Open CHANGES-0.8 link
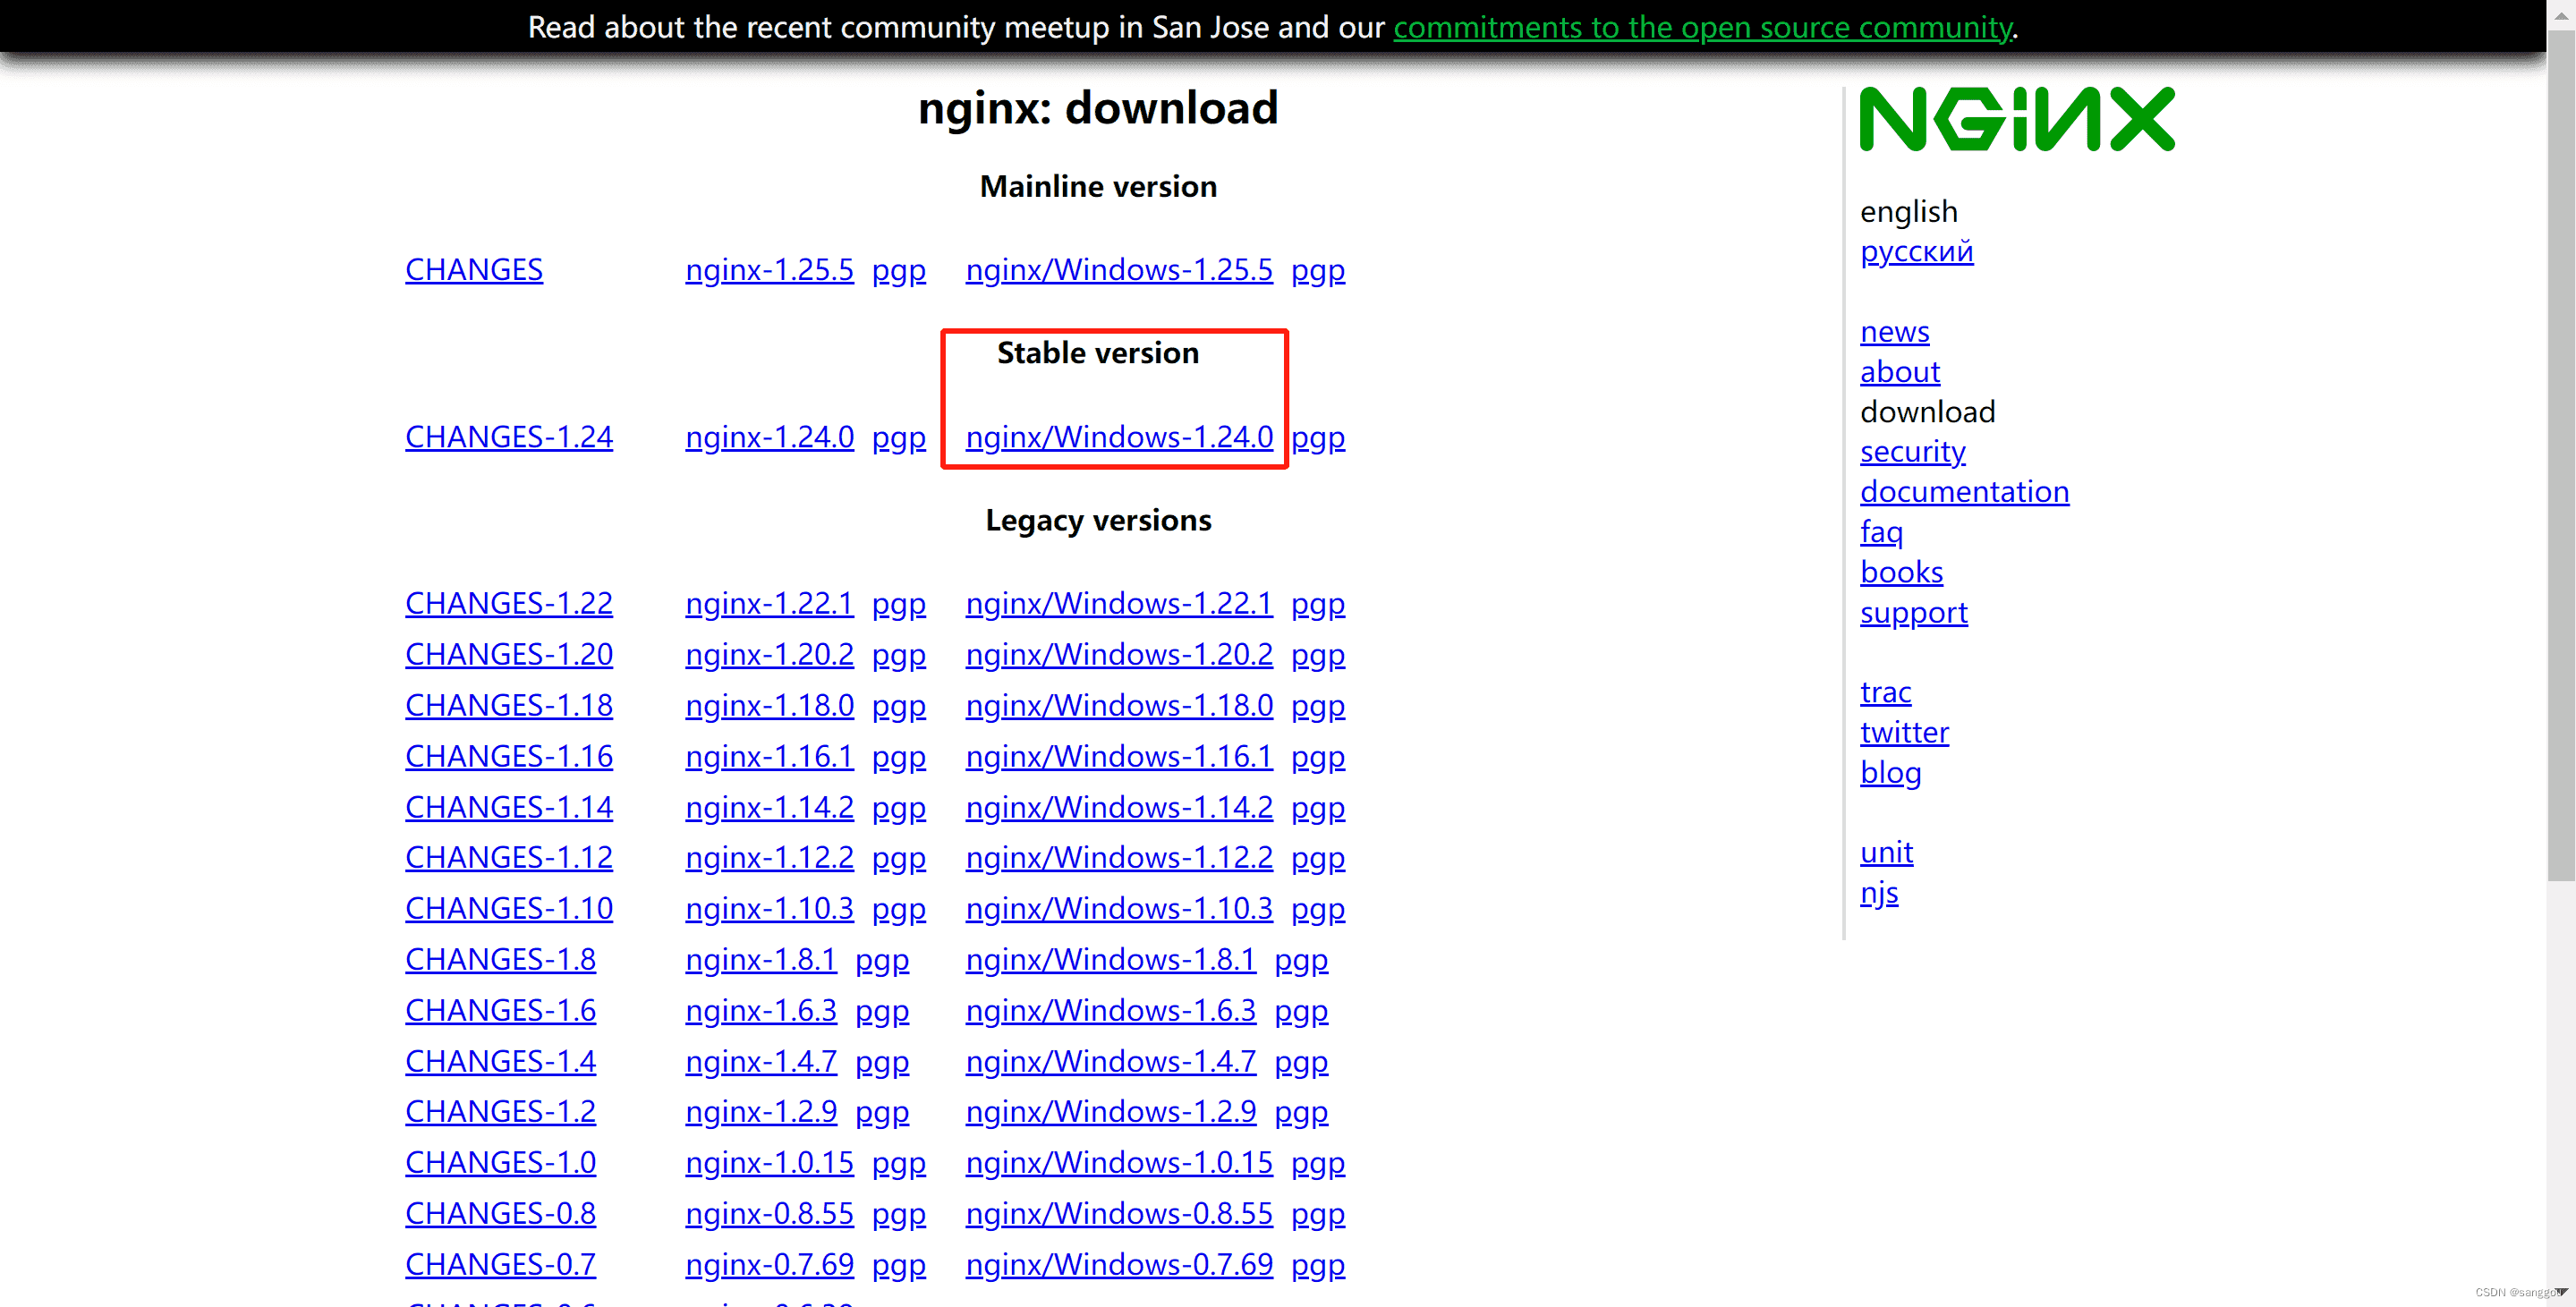 pos(500,1212)
